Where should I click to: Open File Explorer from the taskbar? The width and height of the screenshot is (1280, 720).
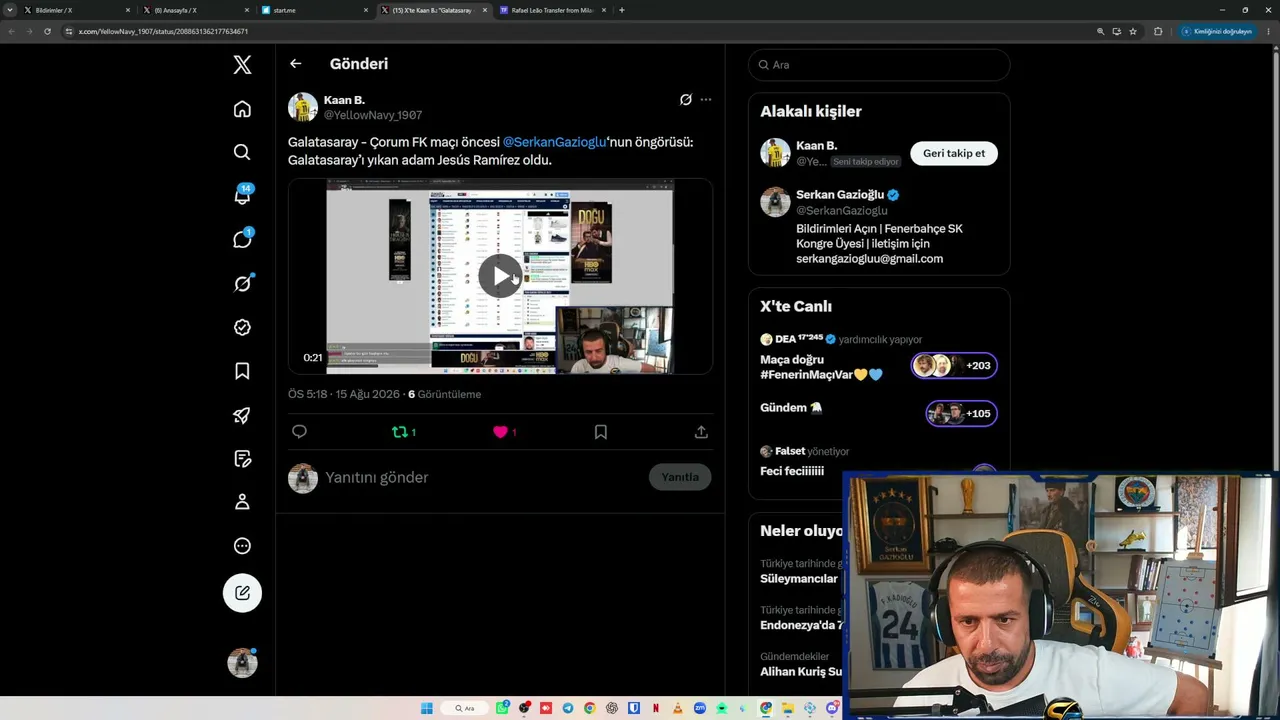788,708
